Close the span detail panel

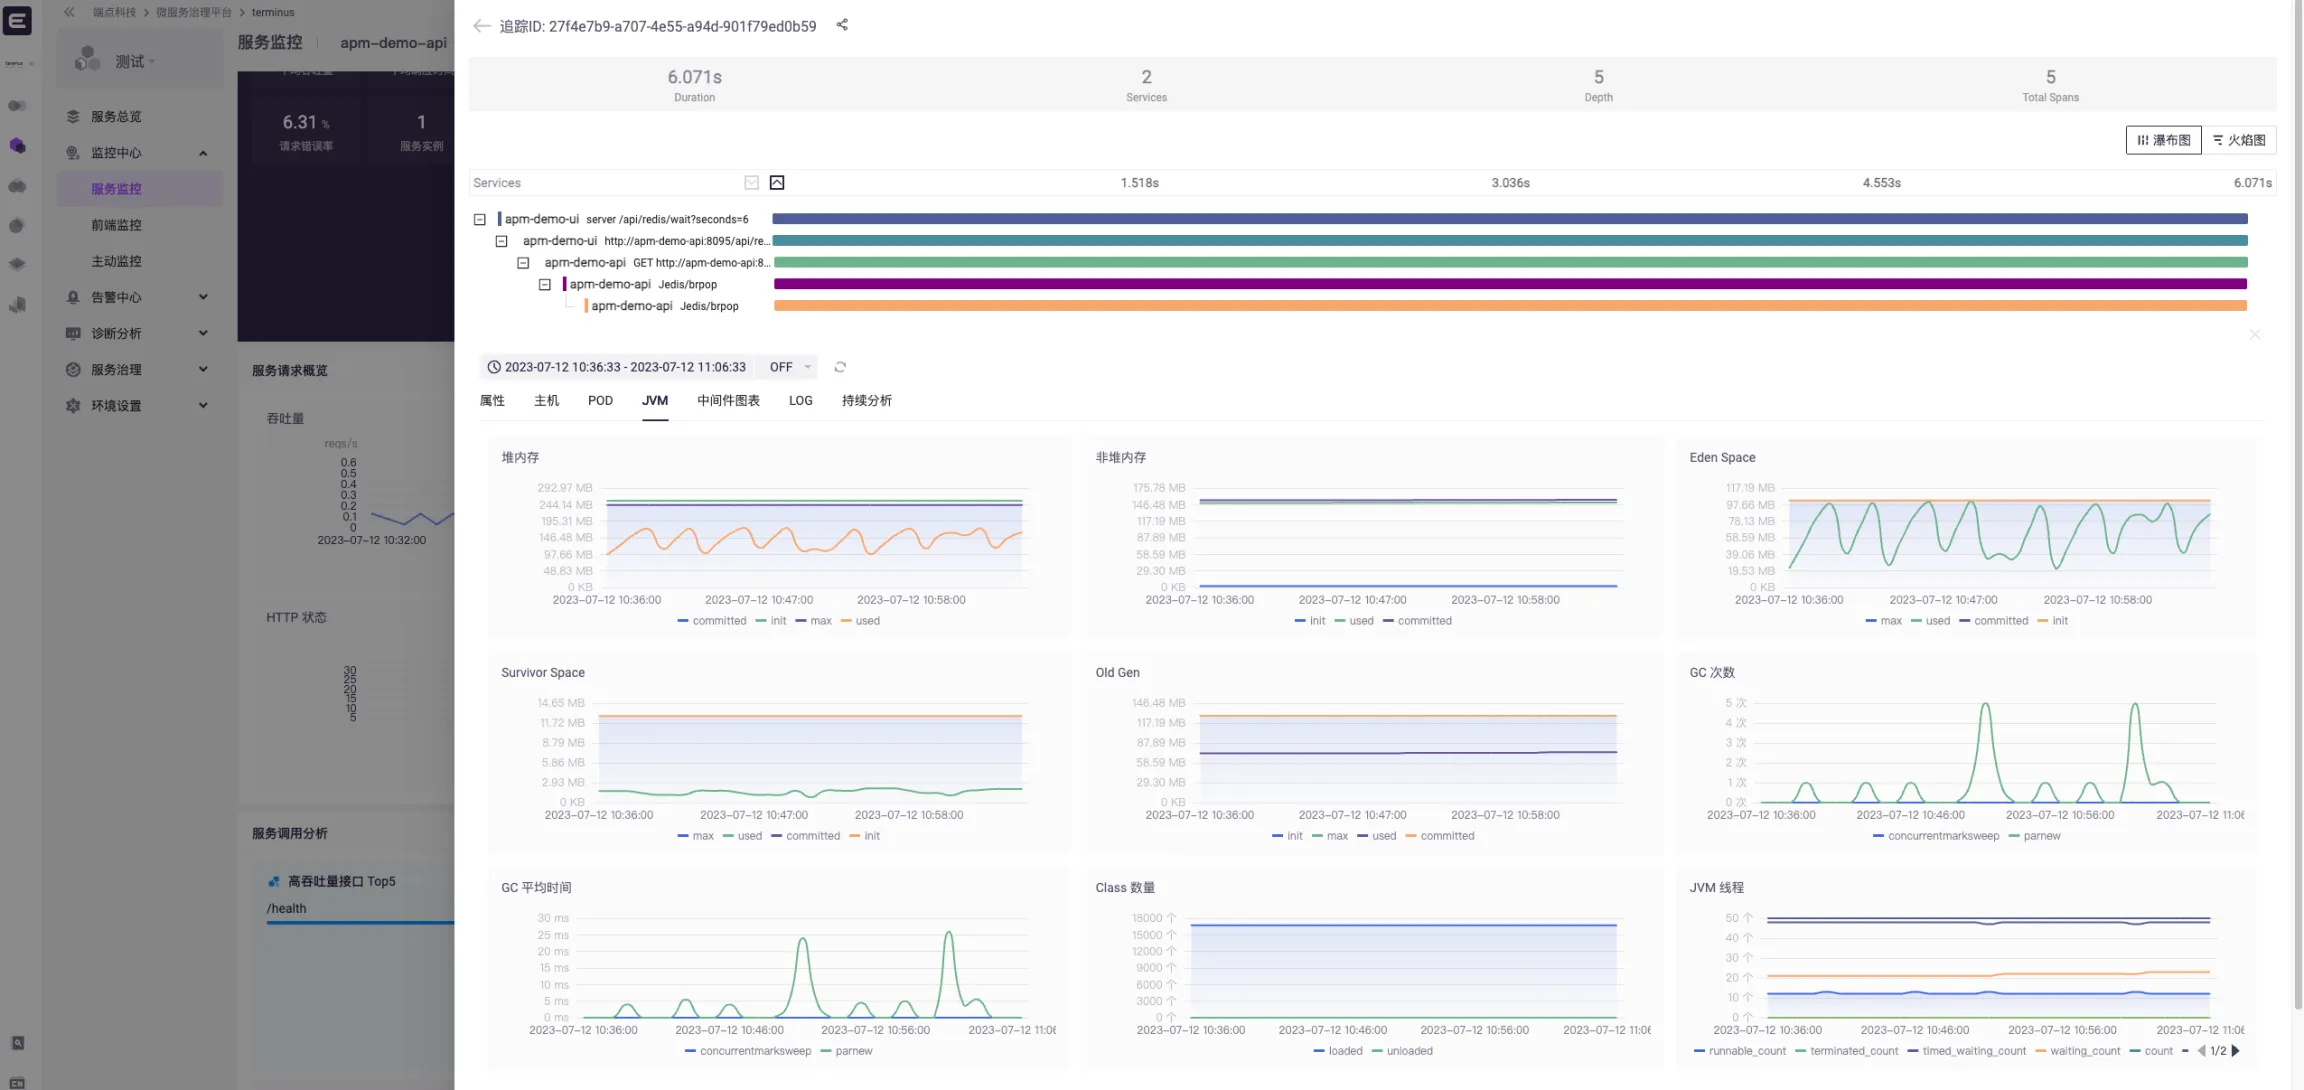pos(2254,335)
